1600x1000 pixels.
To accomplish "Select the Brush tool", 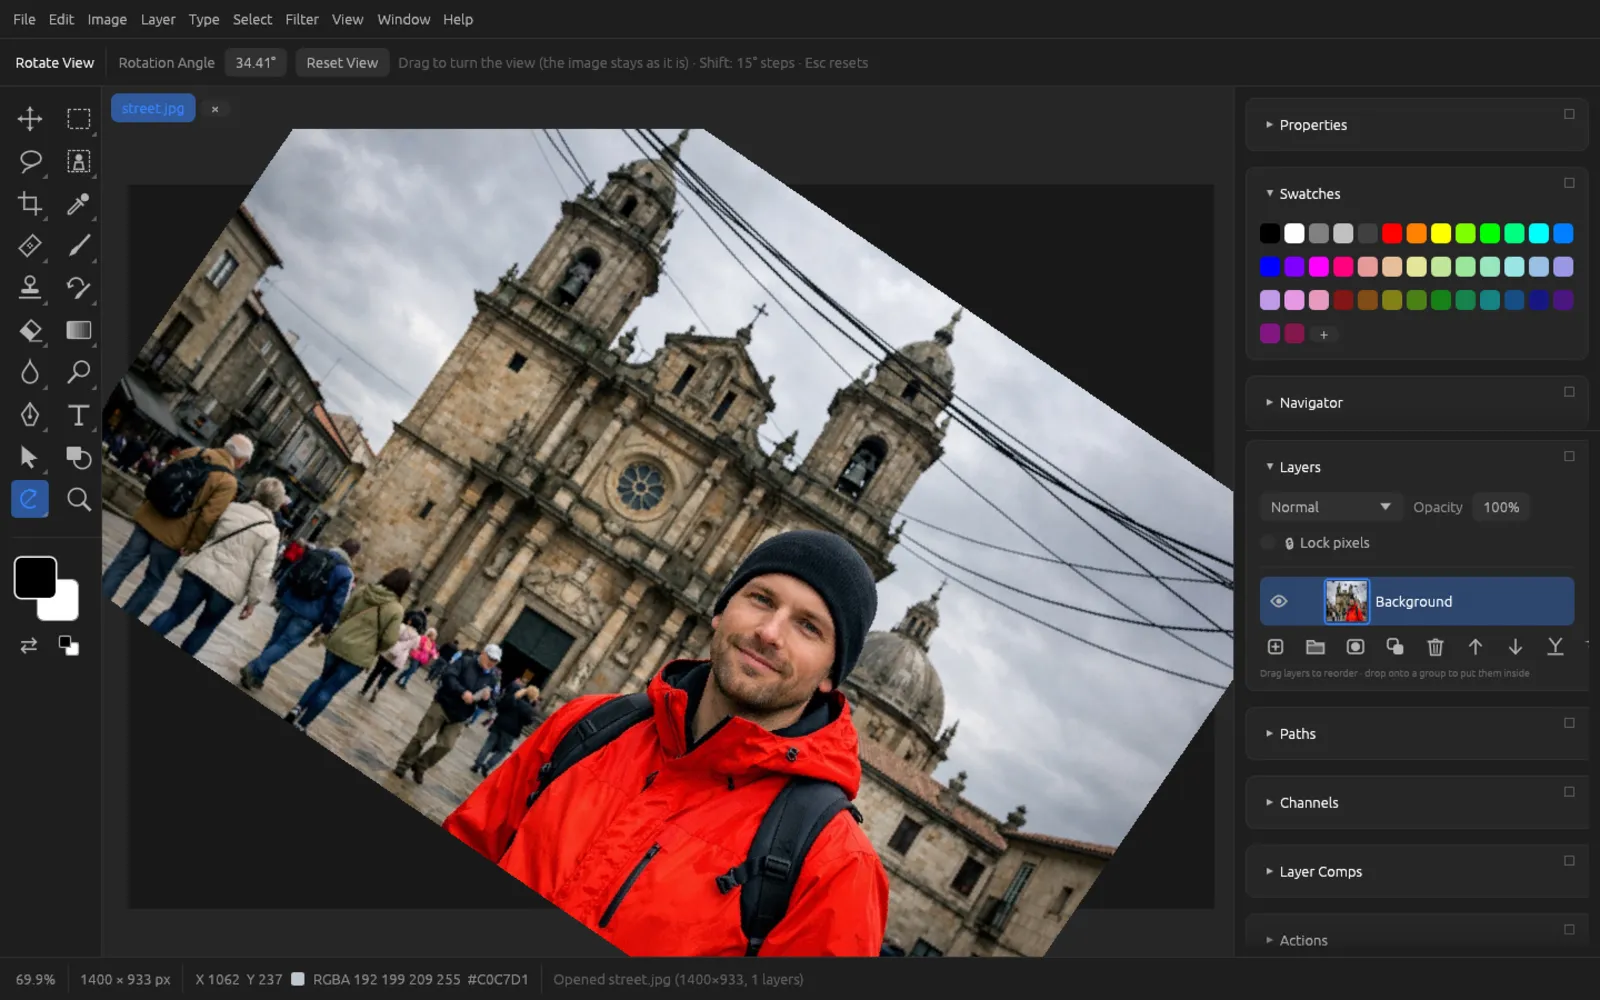I will pos(78,245).
